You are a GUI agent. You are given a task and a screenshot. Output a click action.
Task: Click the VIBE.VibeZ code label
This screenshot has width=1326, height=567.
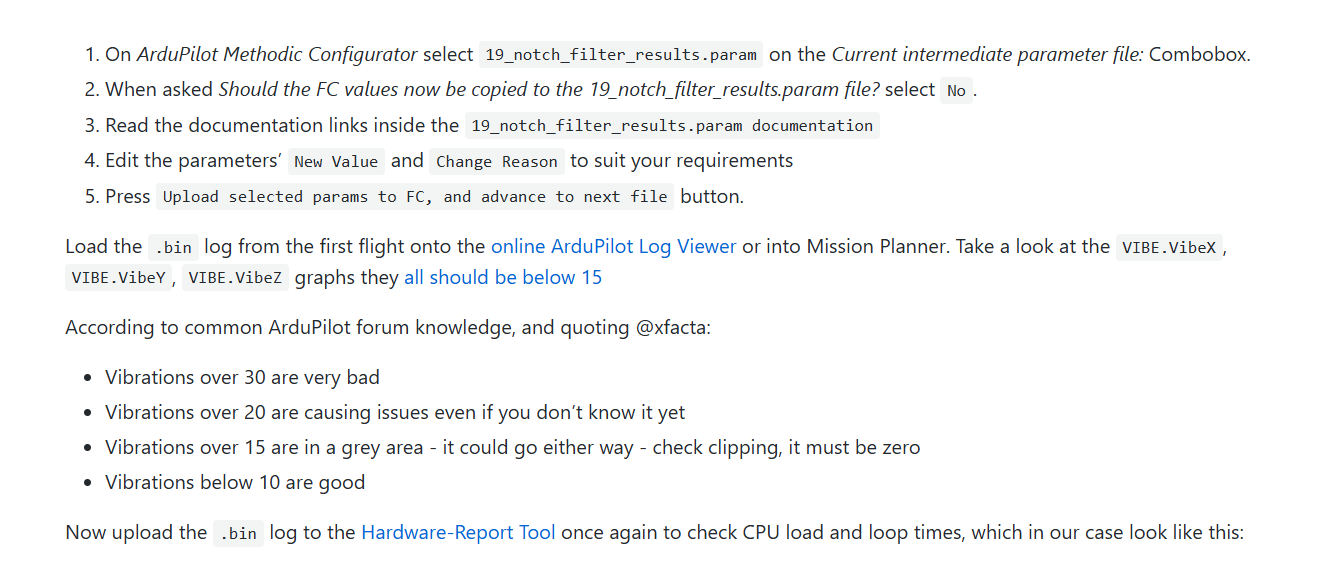tap(235, 278)
